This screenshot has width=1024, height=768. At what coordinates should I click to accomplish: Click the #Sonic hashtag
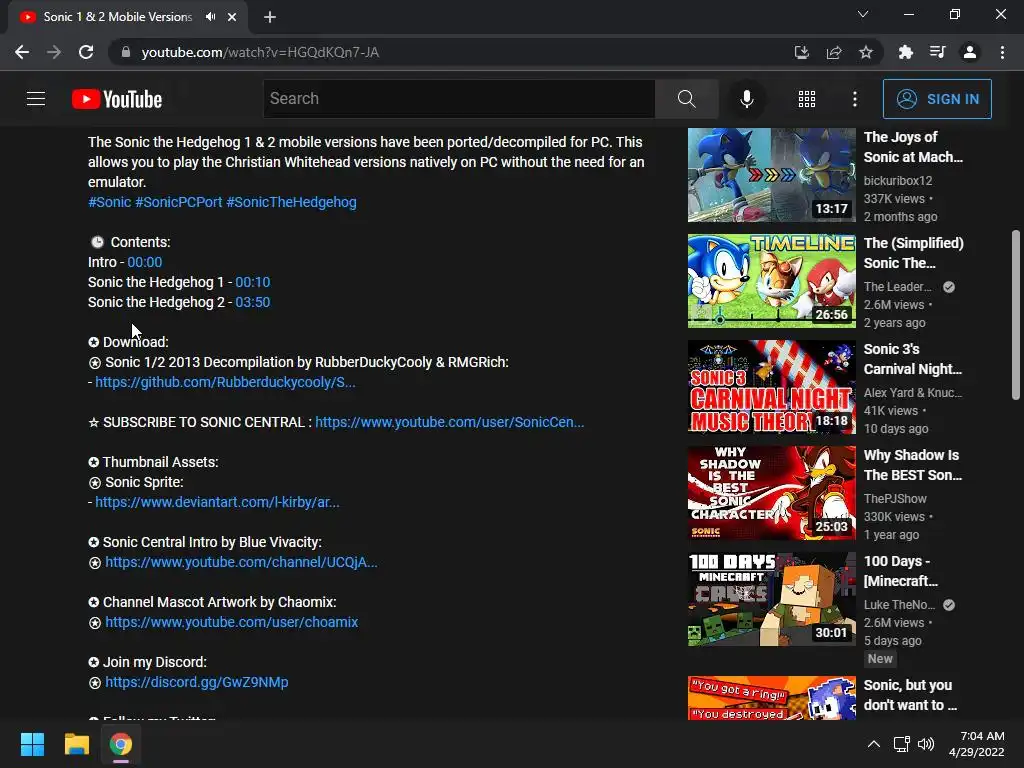pyautogui.click(x=110, y=202)
